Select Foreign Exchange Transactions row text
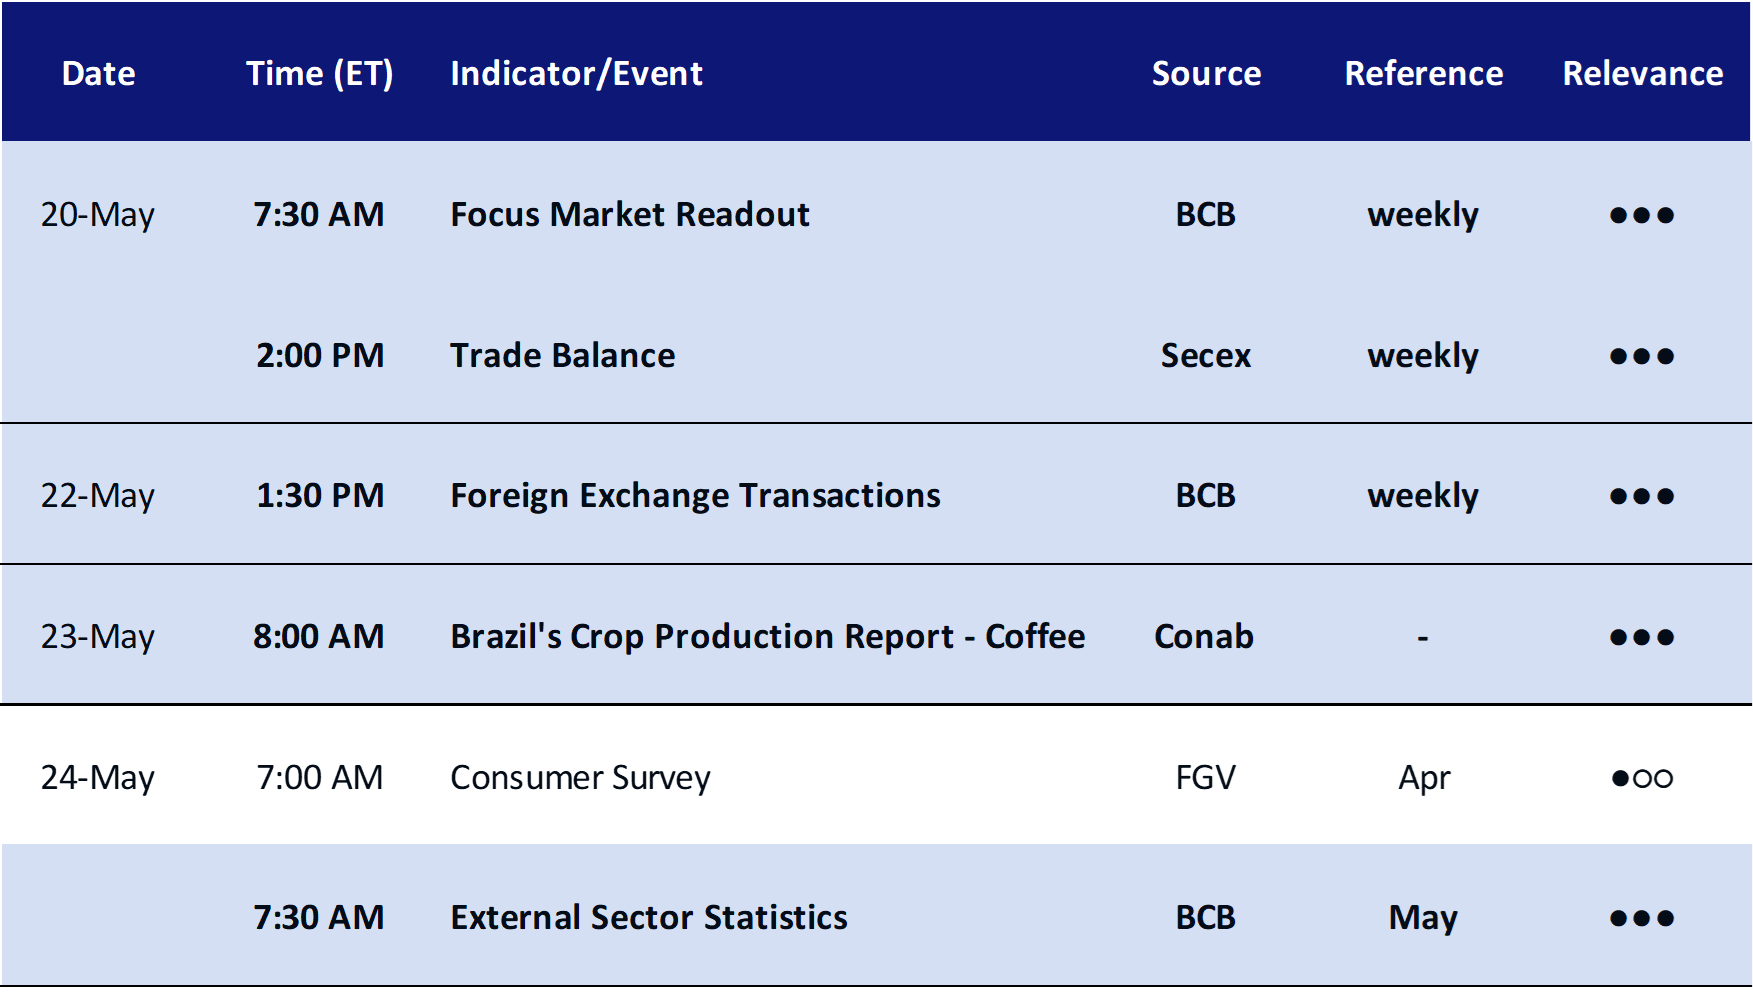The width and height of the screenshot is (1753, 1007). coord(695,496)
